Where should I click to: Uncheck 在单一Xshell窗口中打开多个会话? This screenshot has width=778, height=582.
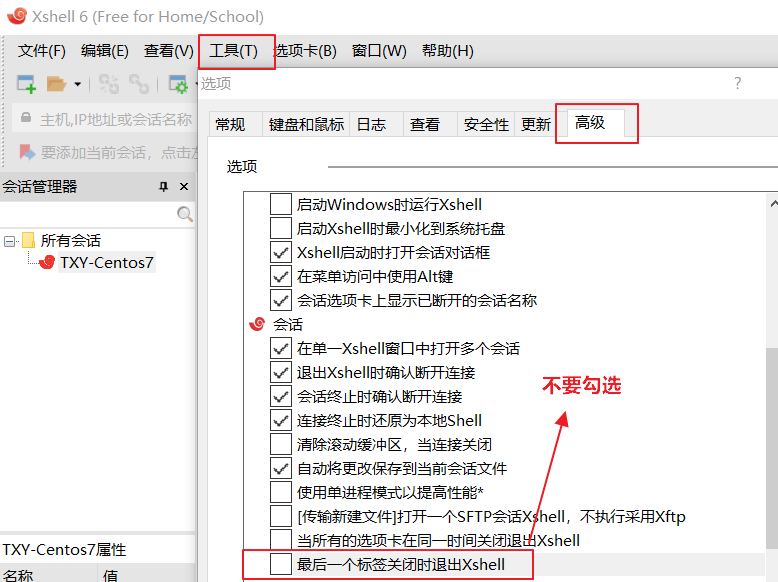(280, 348)
